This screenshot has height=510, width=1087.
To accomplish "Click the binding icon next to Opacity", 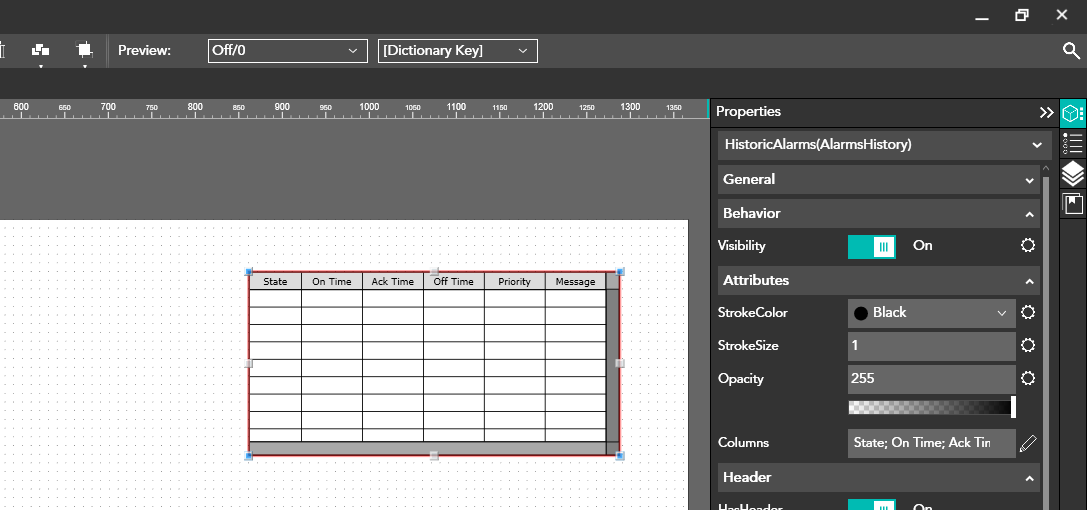I will (1027, 379).
